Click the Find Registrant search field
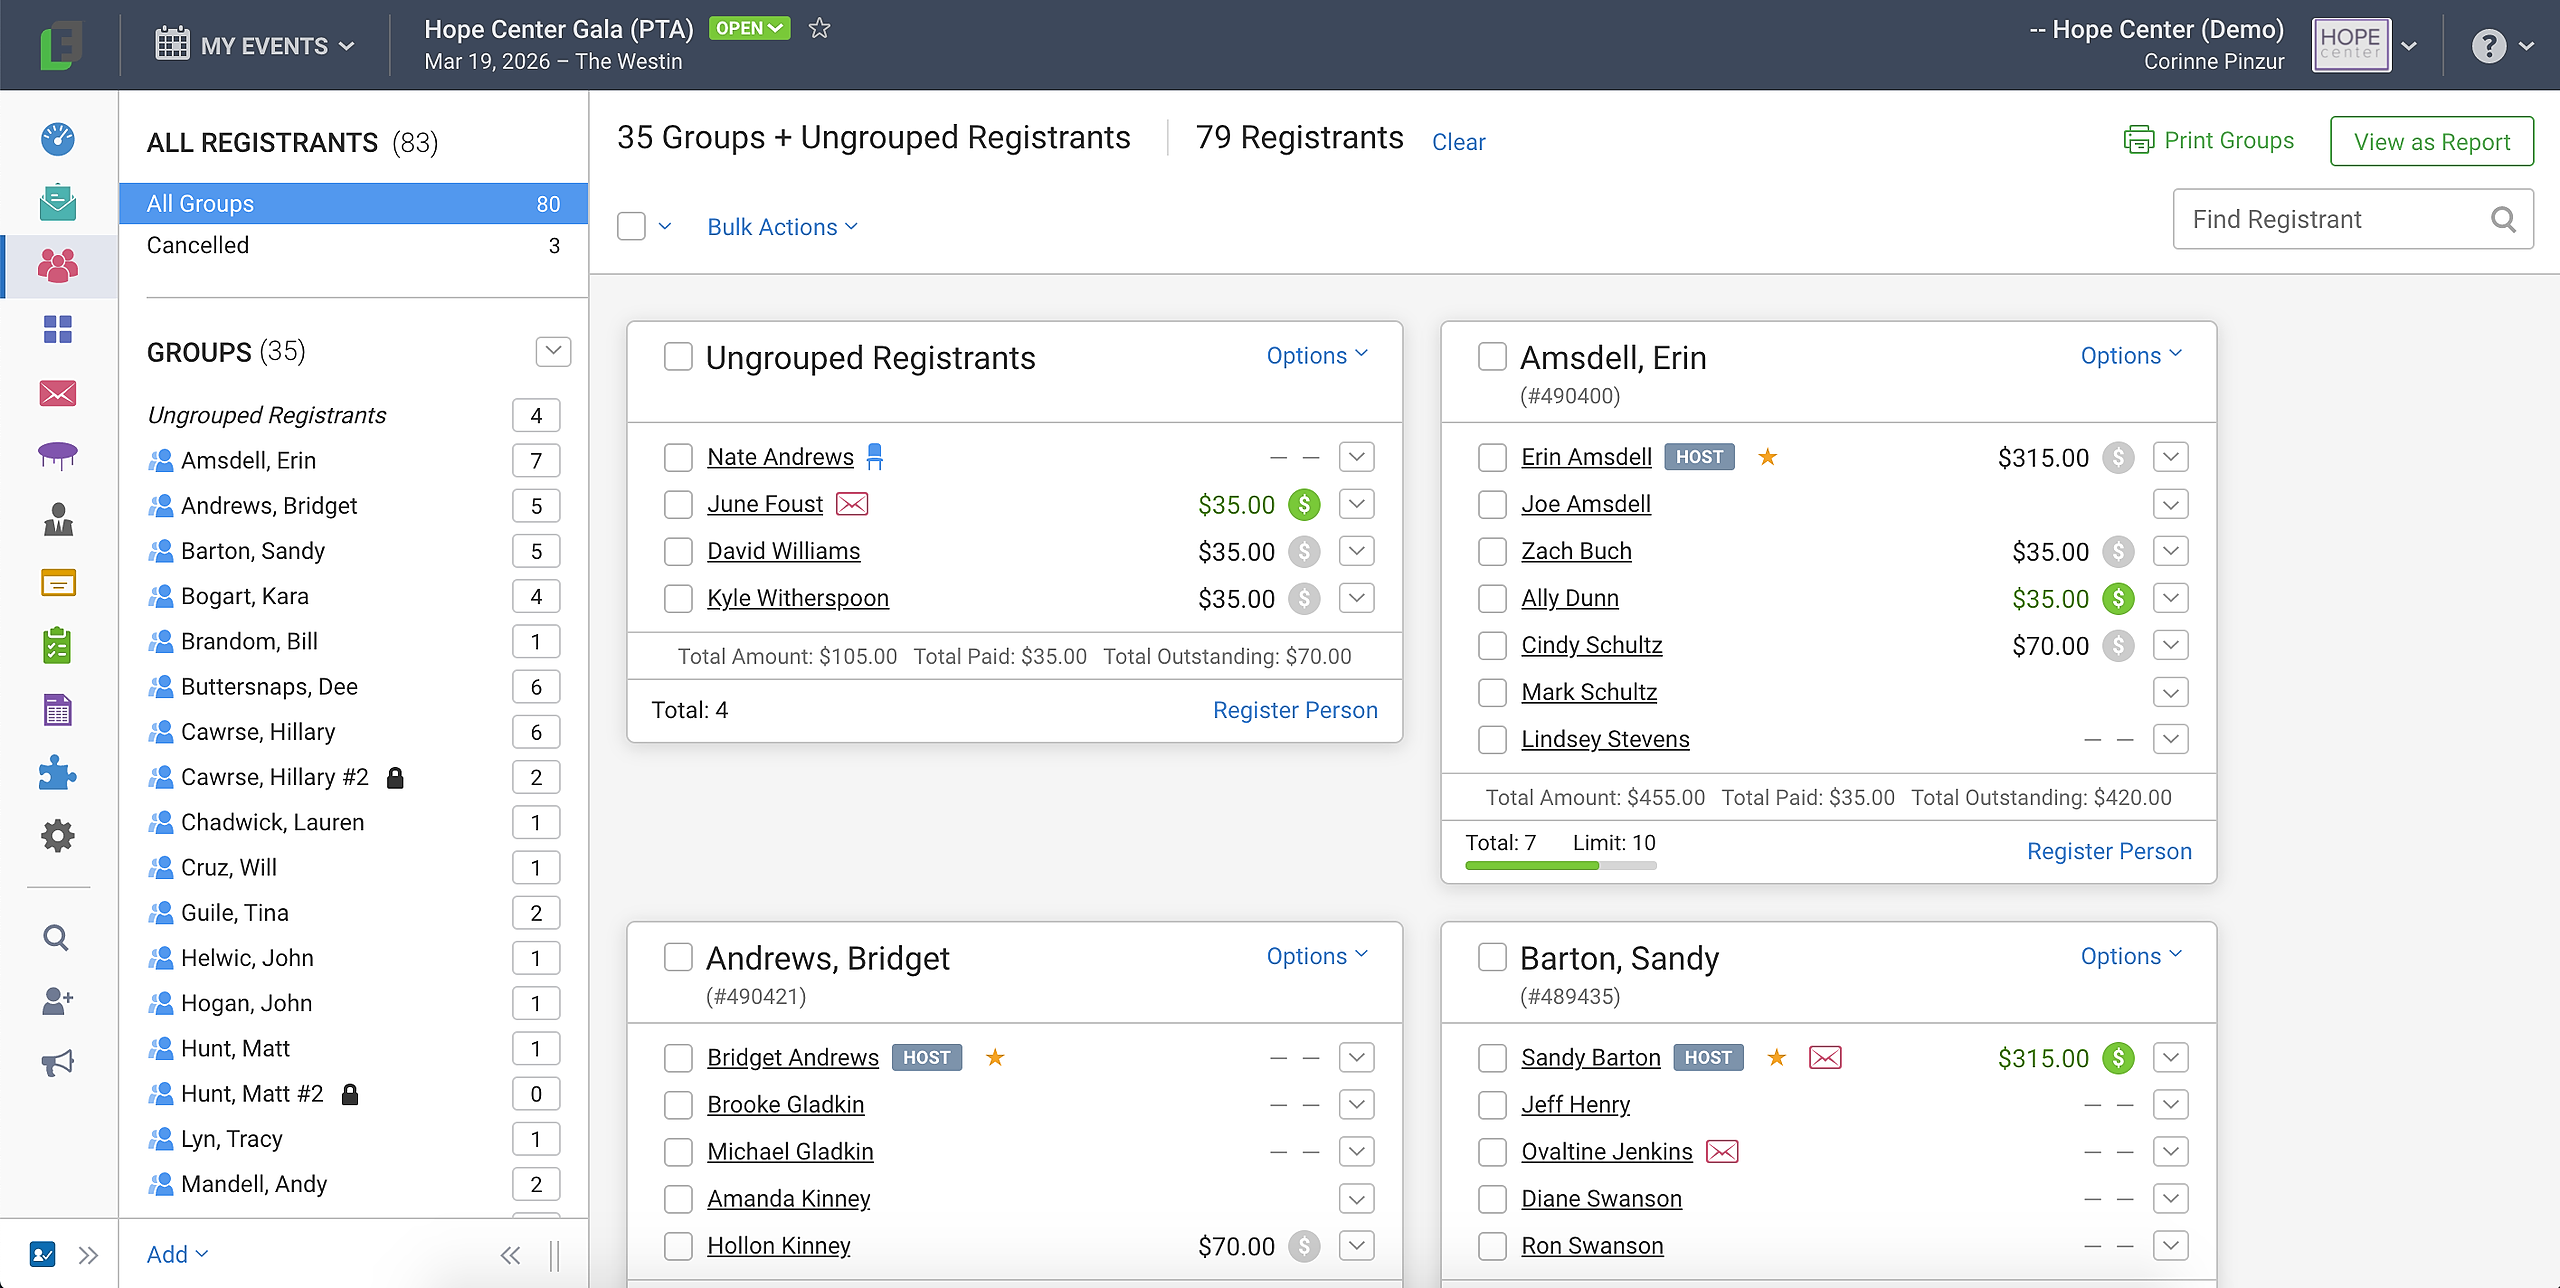 pyautogui.click(x=2330, y=219)
